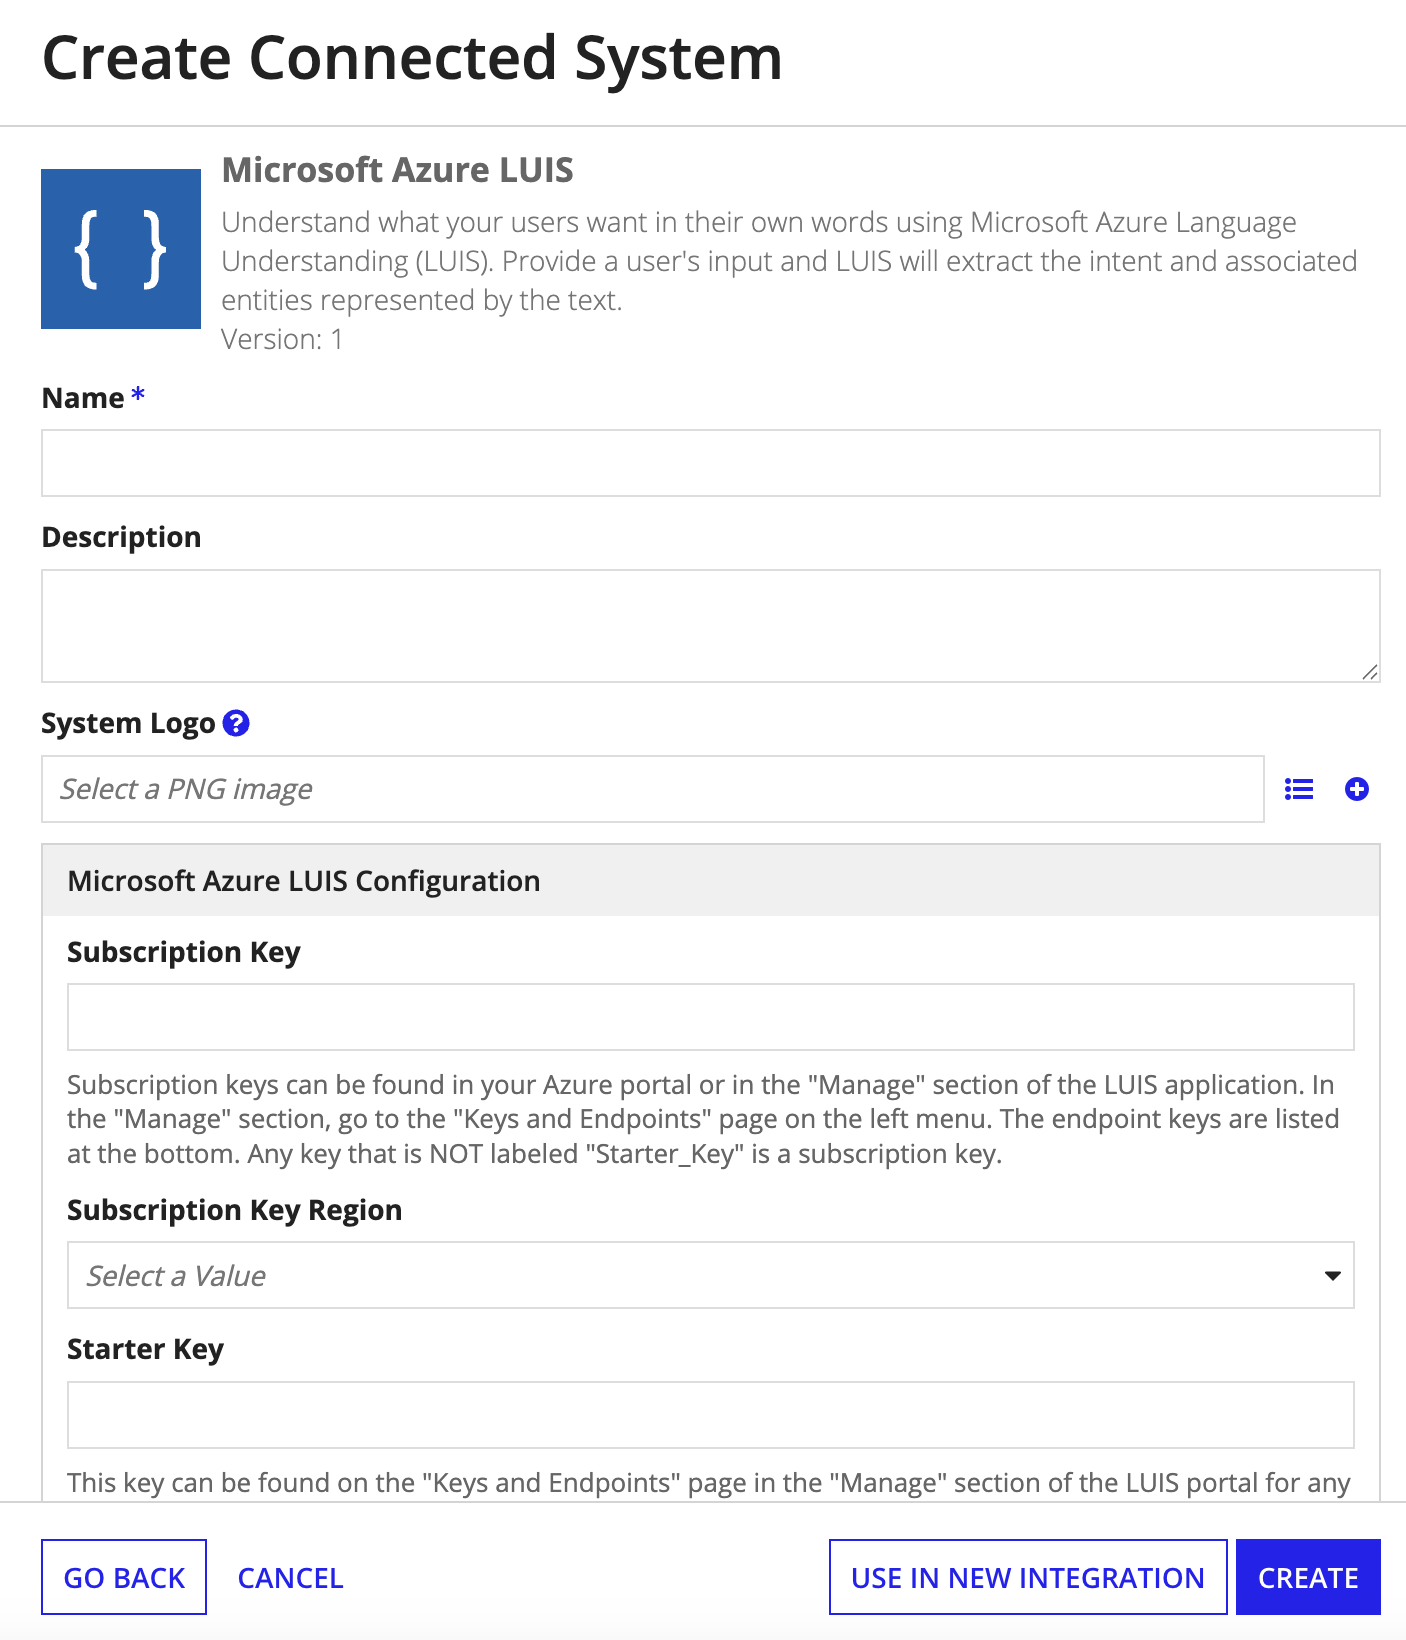Select the Starter Key input field
The height and width of the screenshot is (1640, 1406).
[711, 1415]
